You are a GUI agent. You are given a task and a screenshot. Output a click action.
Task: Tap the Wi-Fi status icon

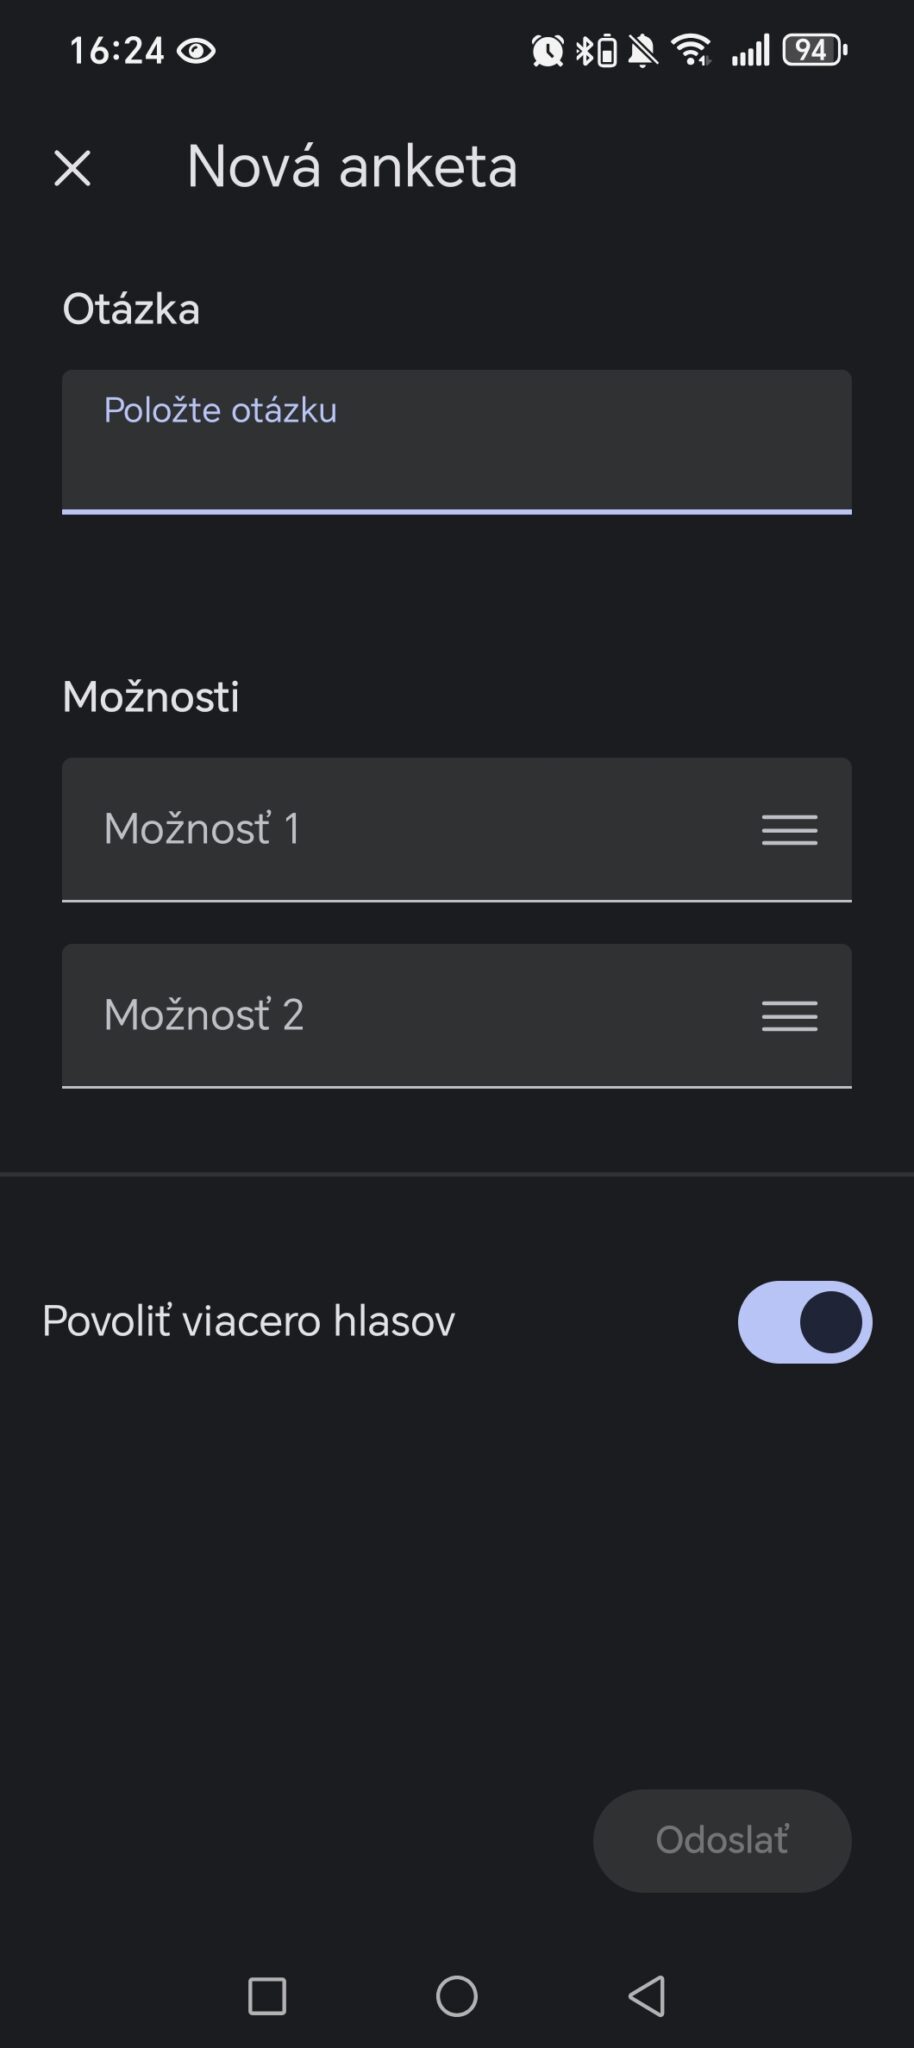click(x=691, y=50)
